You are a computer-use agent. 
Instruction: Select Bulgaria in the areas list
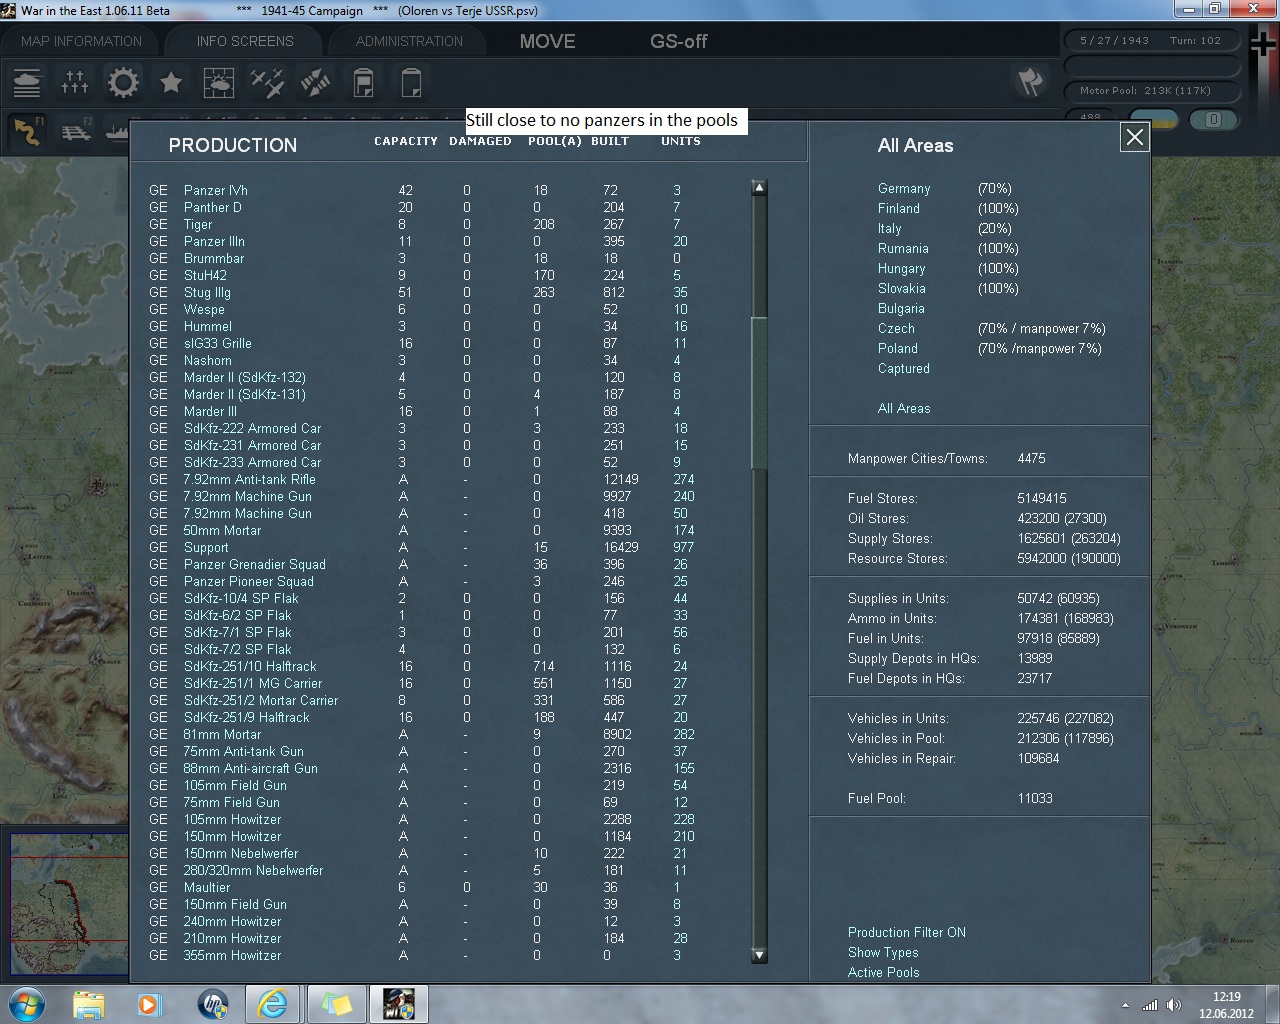coord(901,308)
